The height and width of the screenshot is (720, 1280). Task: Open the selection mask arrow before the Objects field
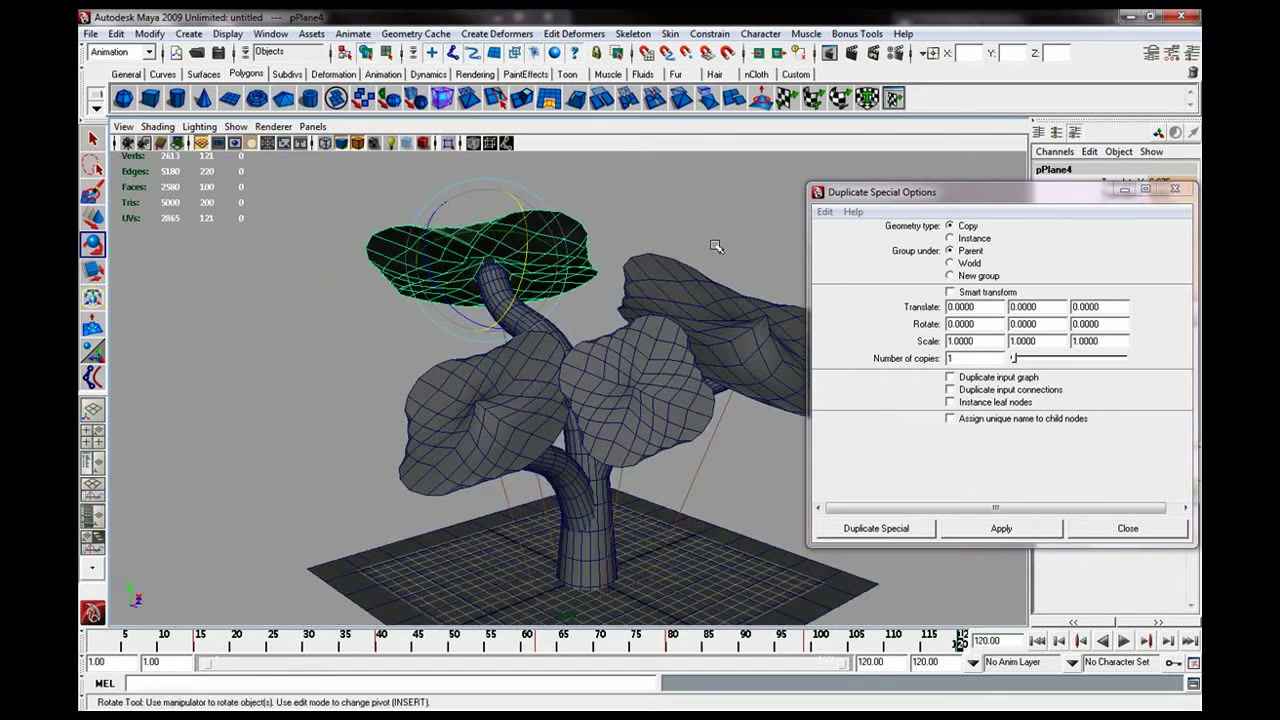(245, 53)
